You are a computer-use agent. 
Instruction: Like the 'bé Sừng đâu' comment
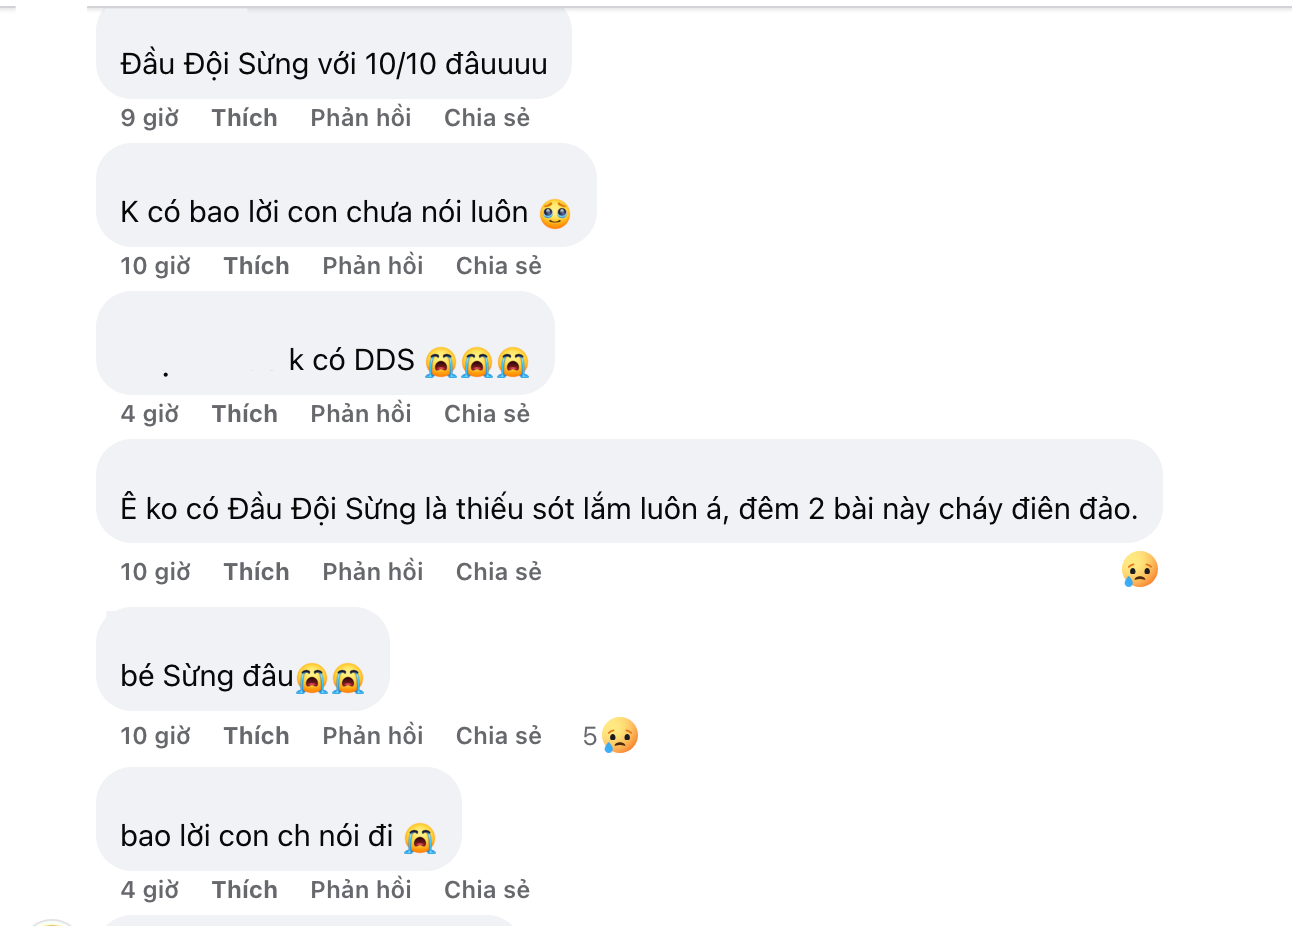[x=256, y=736]
